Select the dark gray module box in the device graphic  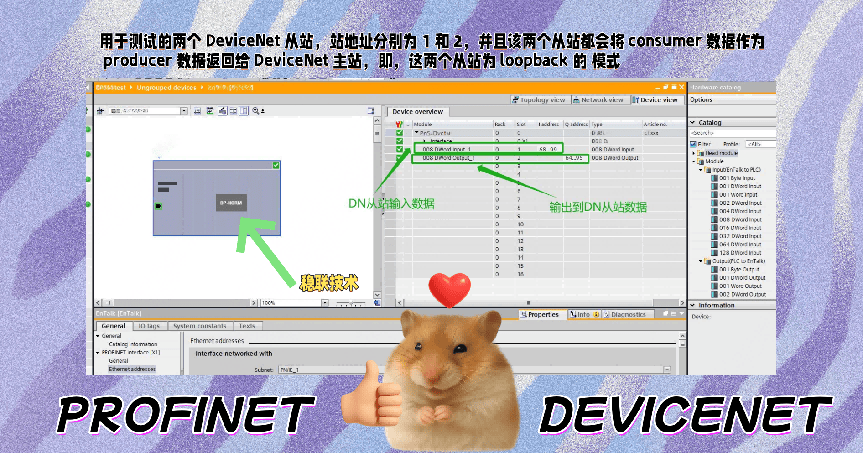tap(231, 203)
